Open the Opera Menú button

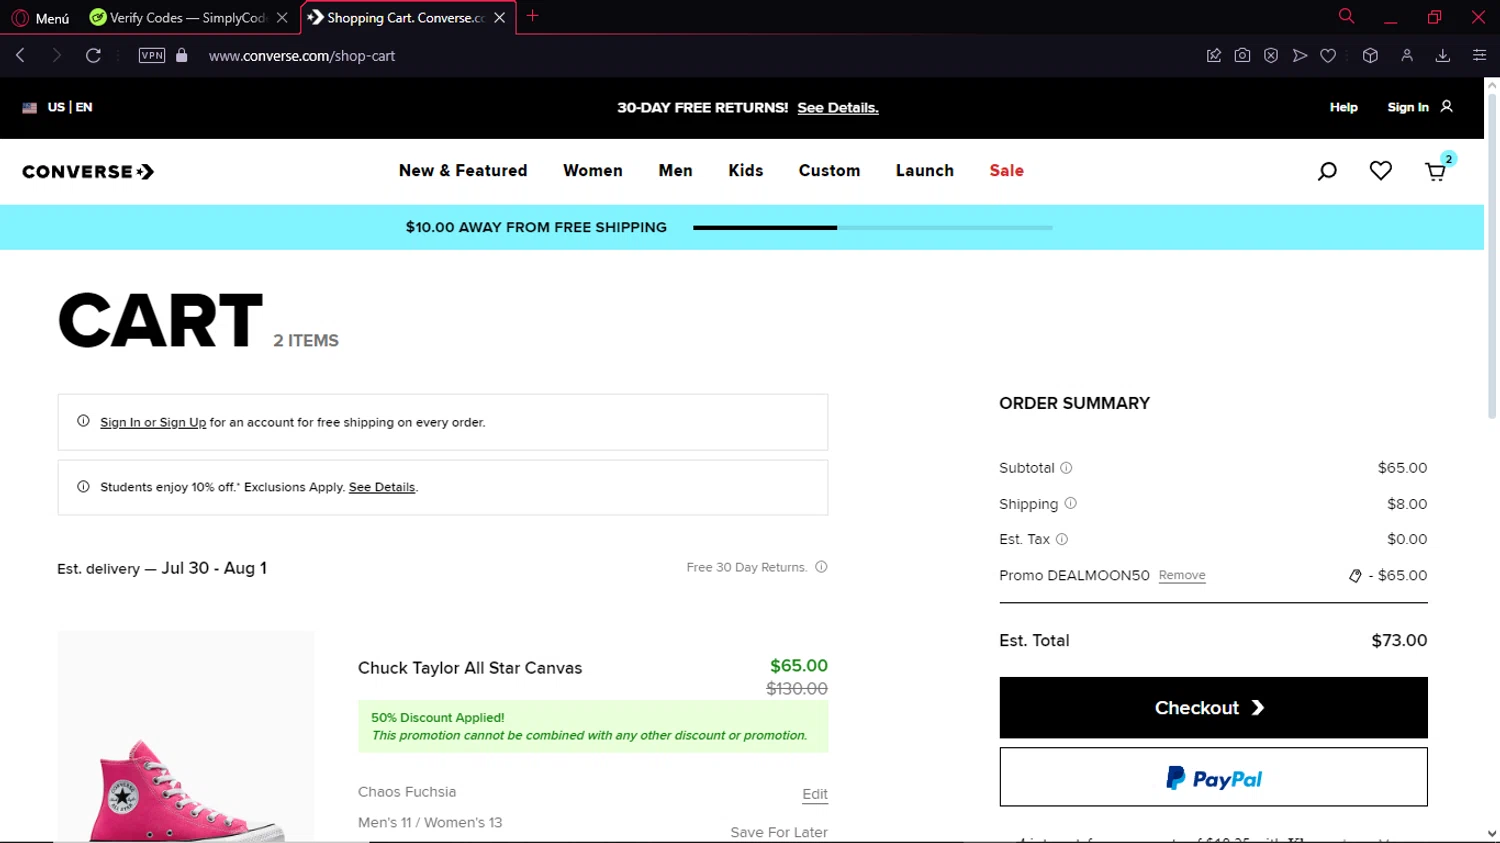[x=40, y=18]
